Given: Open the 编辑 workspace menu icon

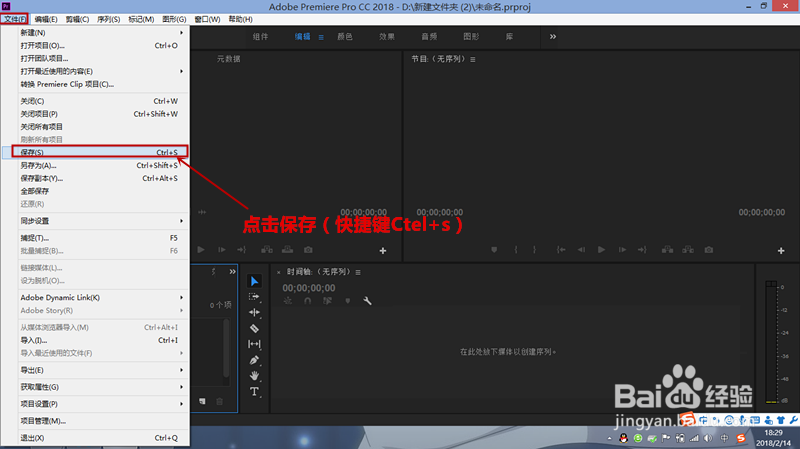Looking at the screenshot, I should pyautogui.click(x=321, y=37).
